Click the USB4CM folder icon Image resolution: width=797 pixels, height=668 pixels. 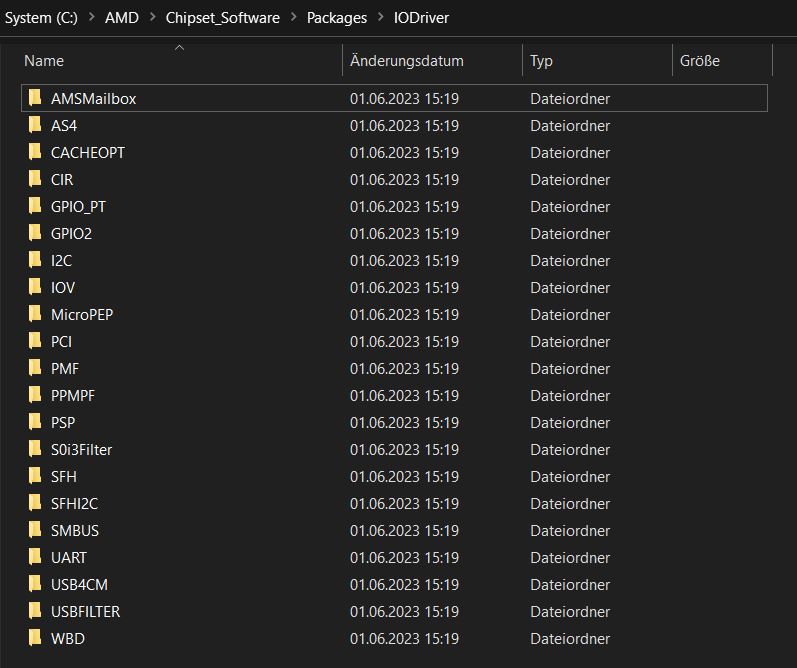[35, 583]
